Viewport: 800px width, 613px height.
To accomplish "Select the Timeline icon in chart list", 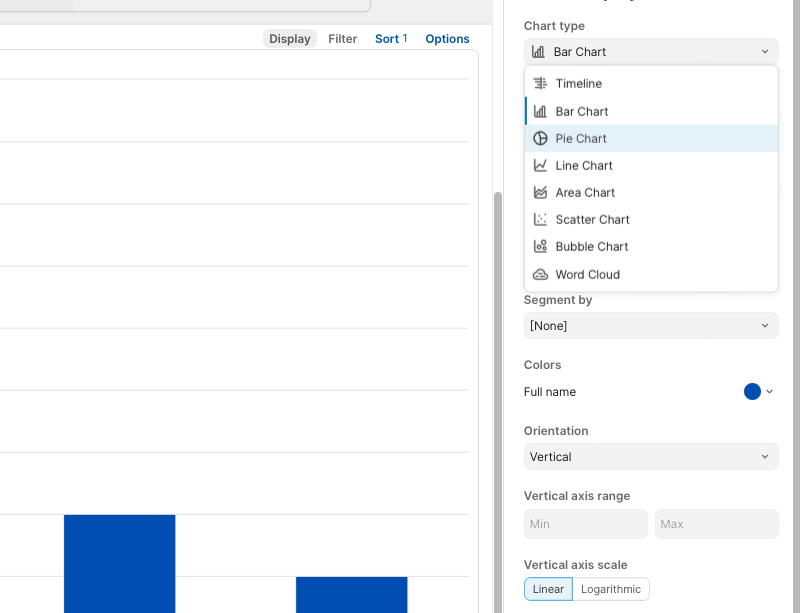I will pyautogui.click(x=540, y=84).
